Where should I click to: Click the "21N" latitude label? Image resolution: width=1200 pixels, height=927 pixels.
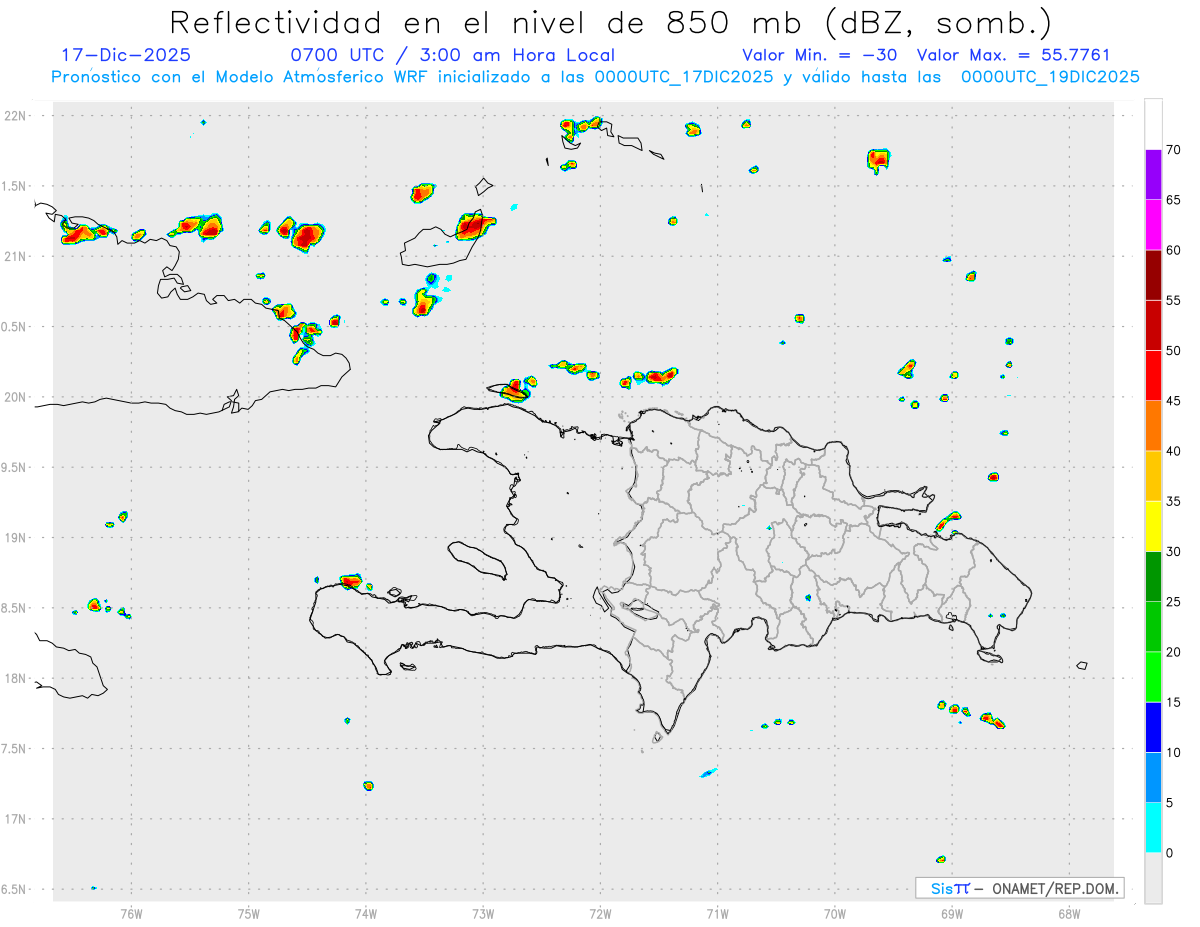16,256
